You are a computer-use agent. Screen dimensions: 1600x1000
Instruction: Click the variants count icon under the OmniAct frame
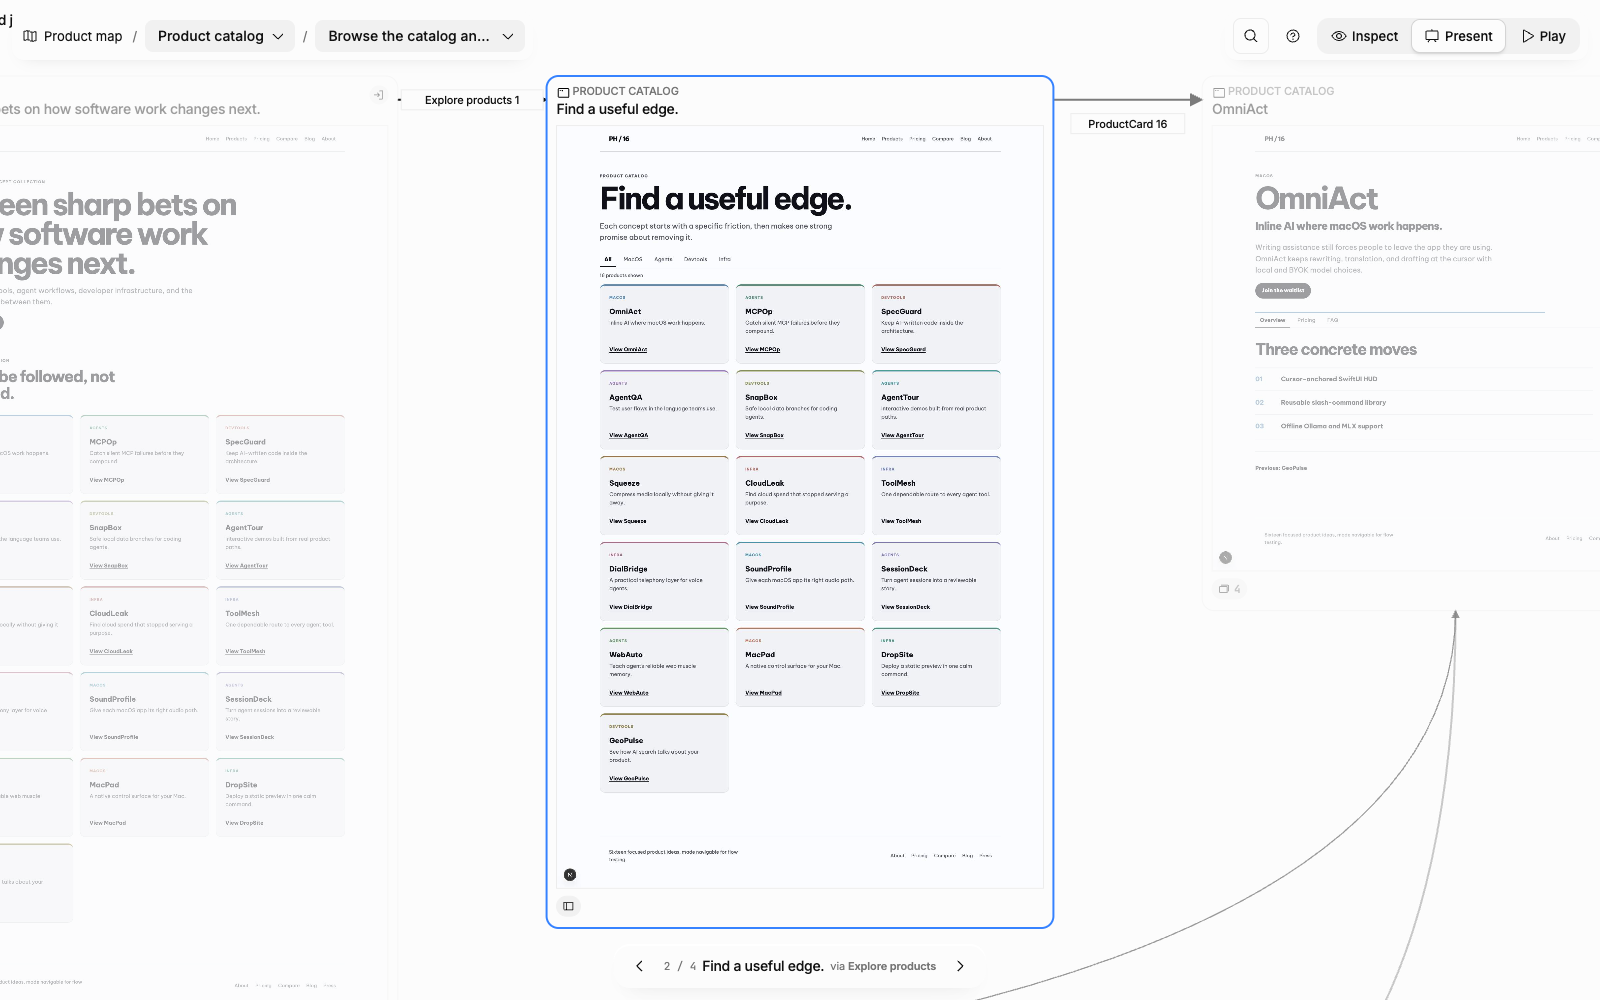(x=1229, y=589)
